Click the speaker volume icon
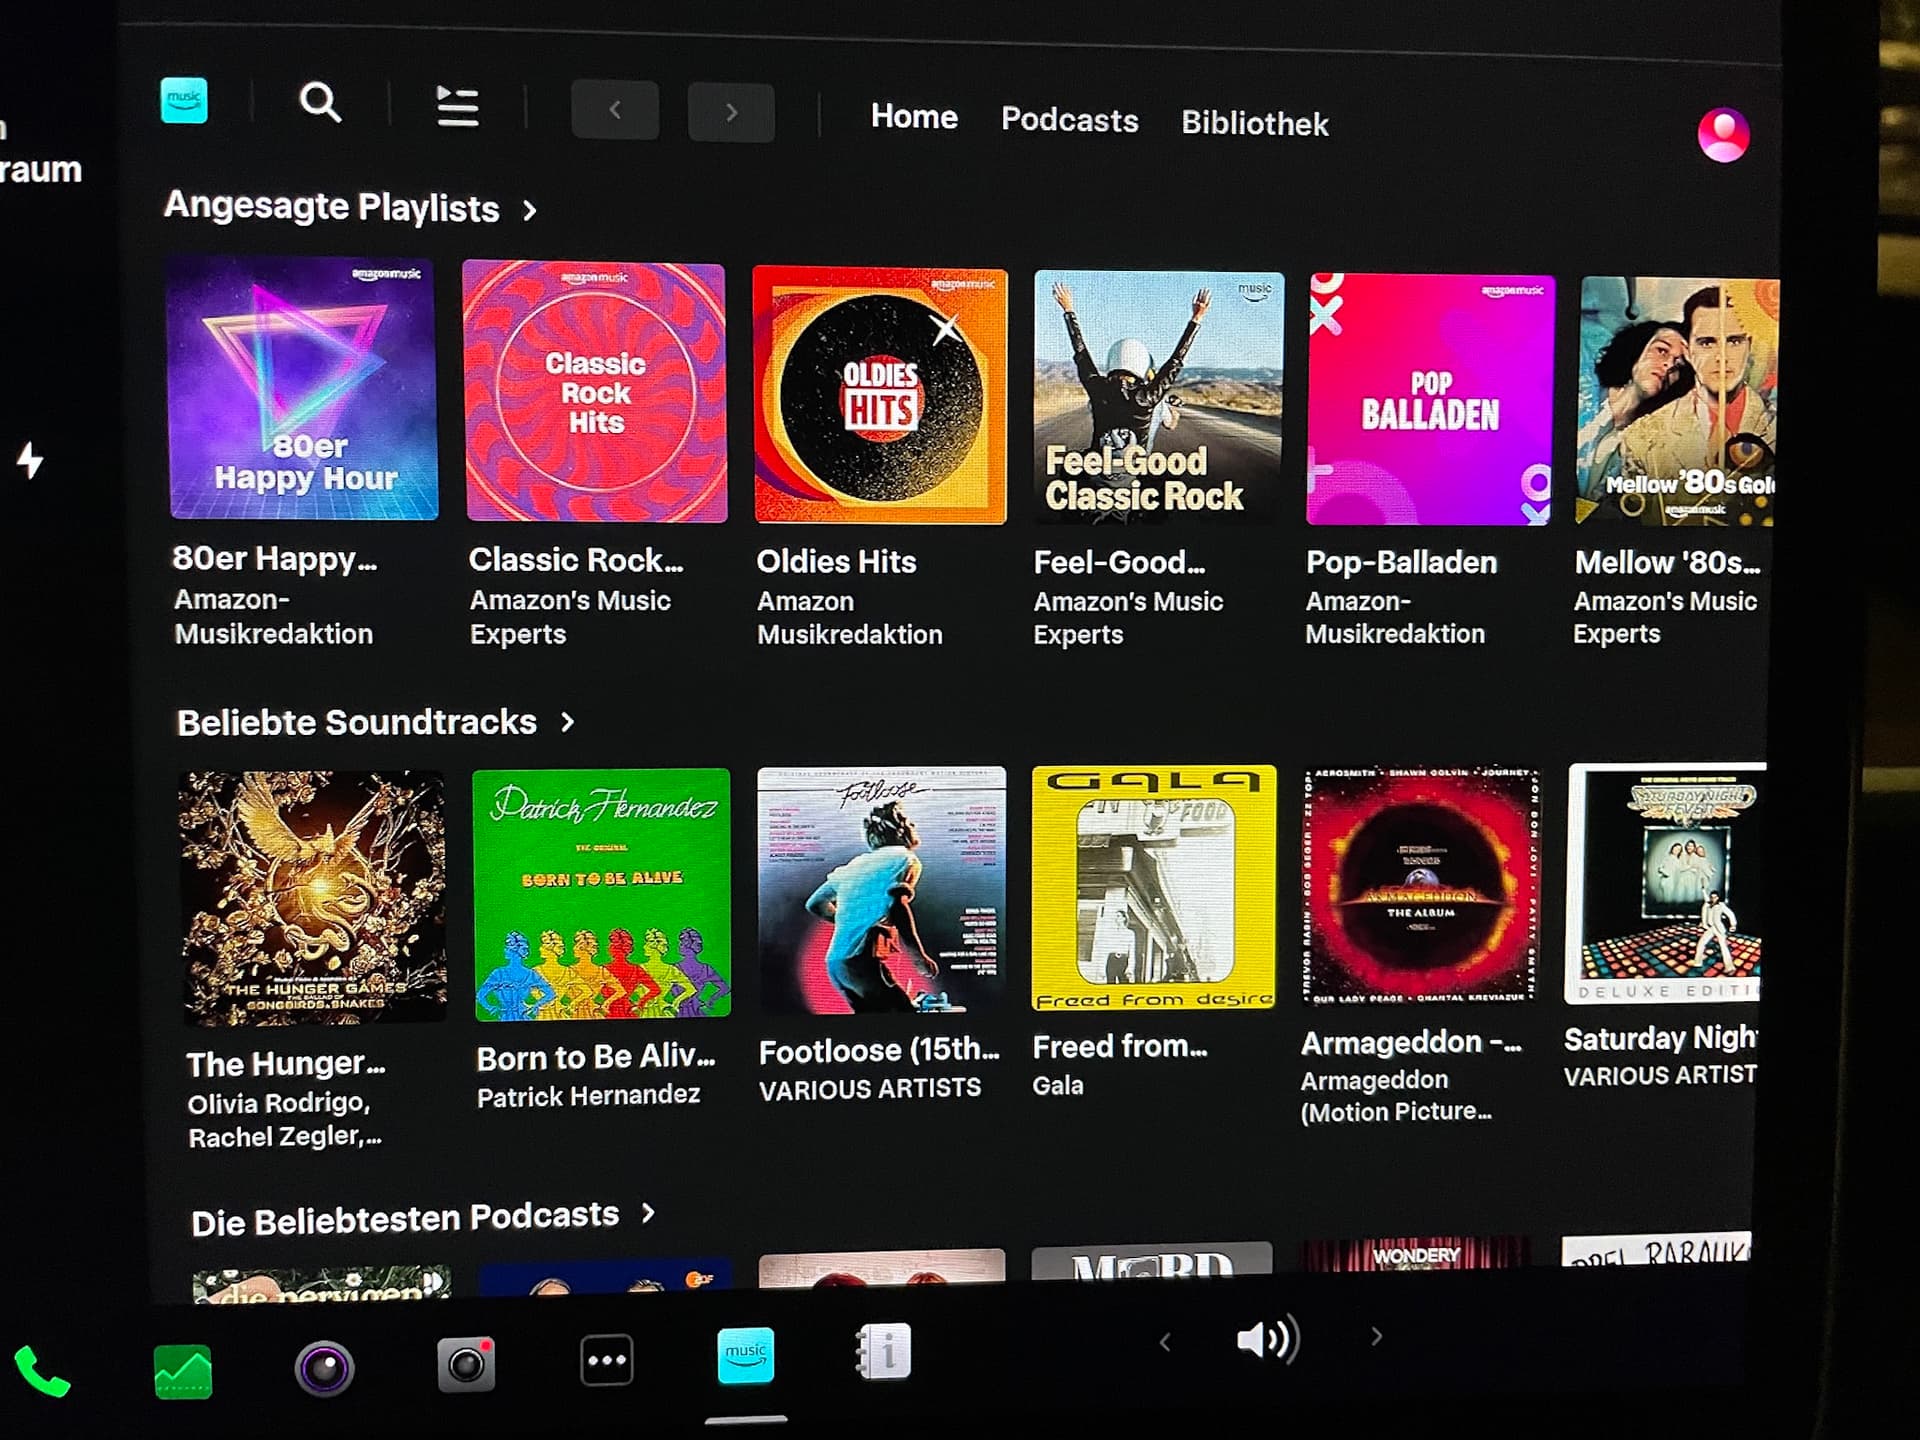This screenshot has width=1920, height=1440. click(1268, 1339)
